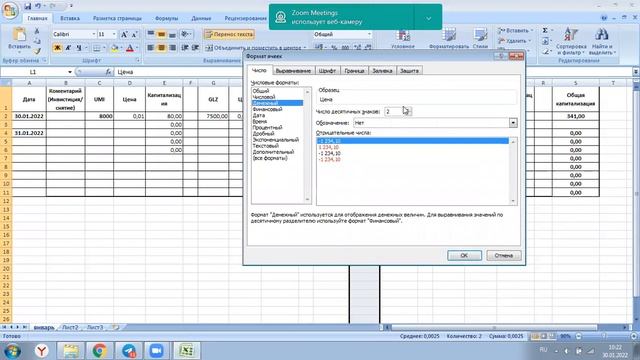Use the Format Painter brush icon
640x360 pixels.
click(x=37, y=51)
